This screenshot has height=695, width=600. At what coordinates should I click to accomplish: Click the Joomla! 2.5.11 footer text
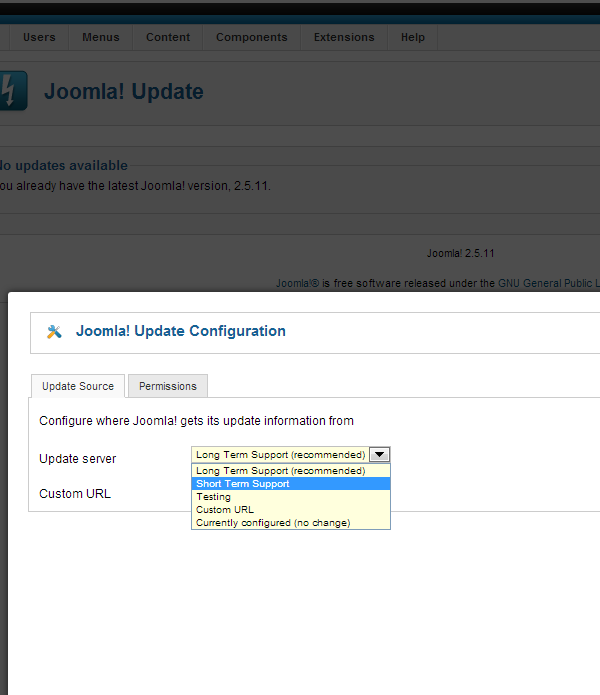pyautogui.click(x=460, y=253)
